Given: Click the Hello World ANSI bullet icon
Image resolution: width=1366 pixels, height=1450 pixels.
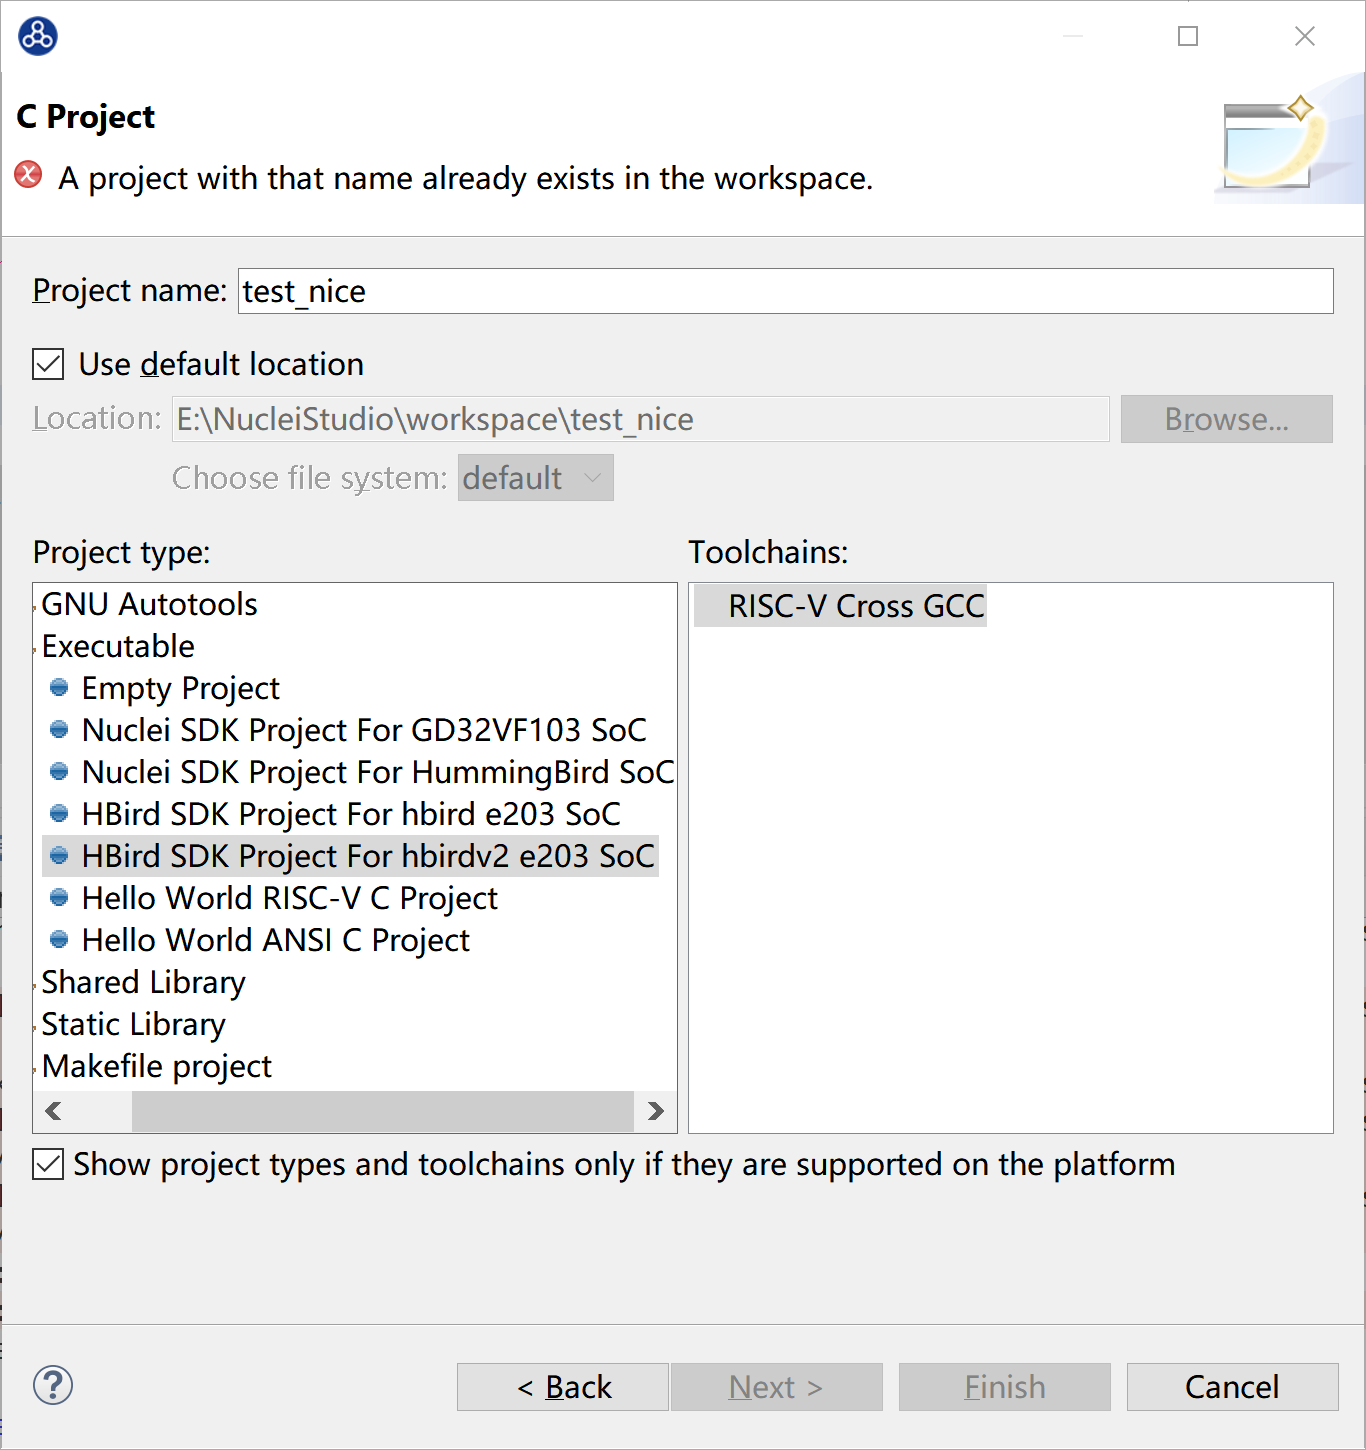Looking at the screenshot, I should 59,940.
